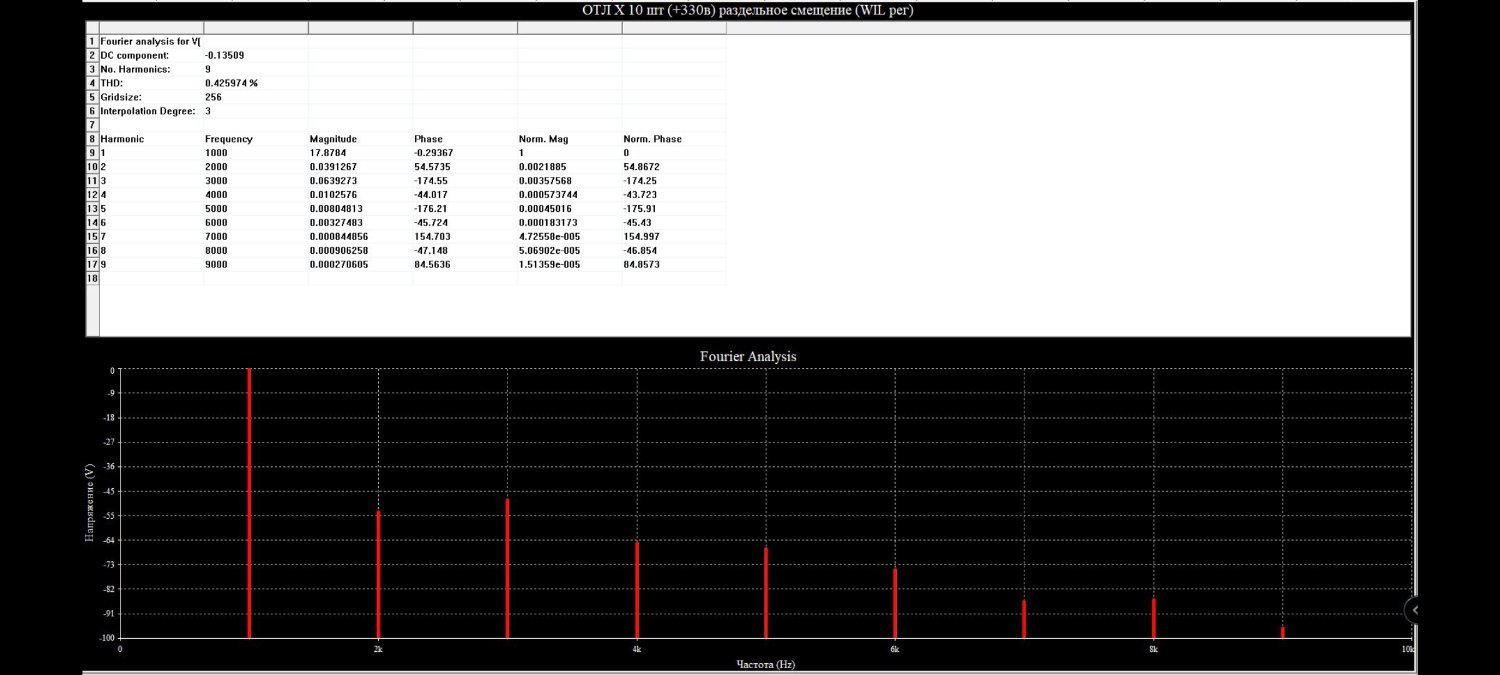The height and width of the screenshot is (675, 1500).
Task: Select row header number 18
Action: (92, 279)
